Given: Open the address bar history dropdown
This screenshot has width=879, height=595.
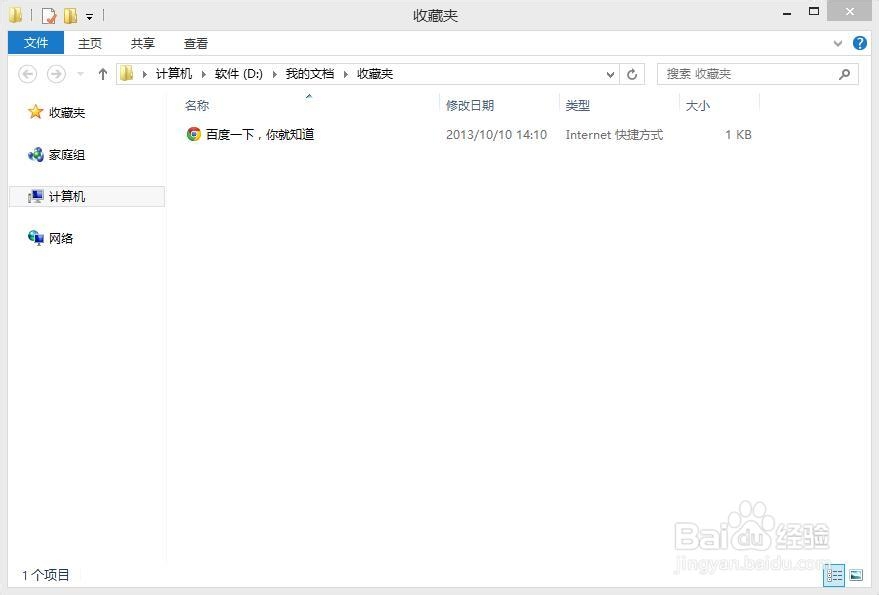Looking at the screenshot, I should [x=610, y=74].
